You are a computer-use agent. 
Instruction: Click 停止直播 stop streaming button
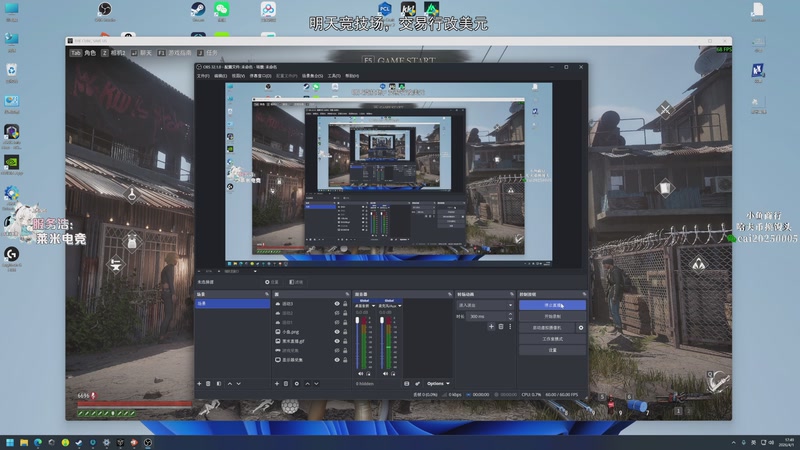coord(552,305)
